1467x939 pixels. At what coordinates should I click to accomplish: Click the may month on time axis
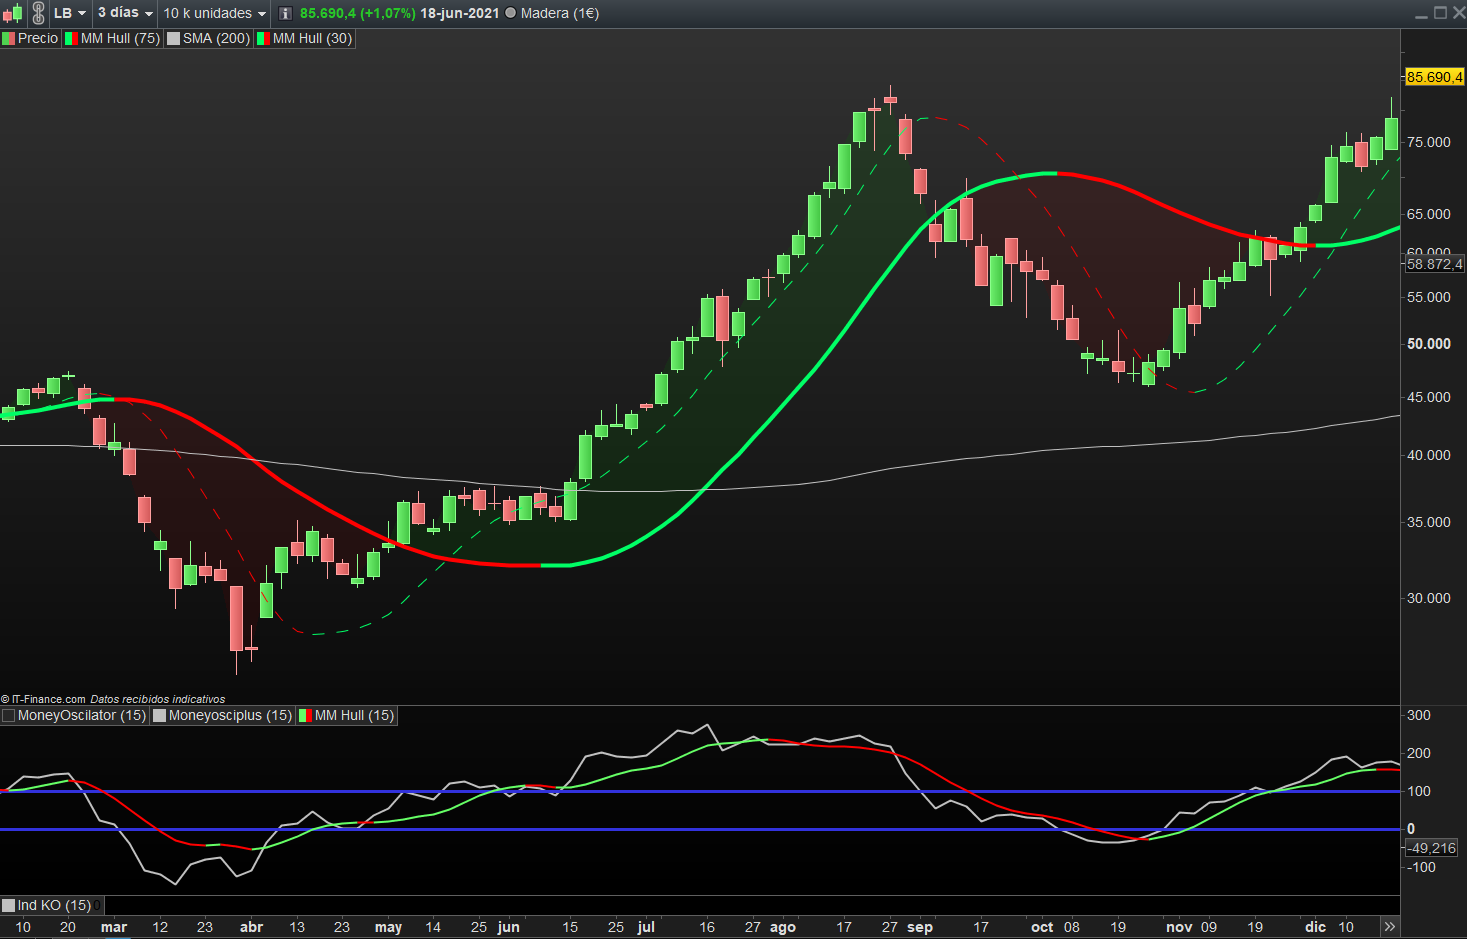[x=388, y=927]
